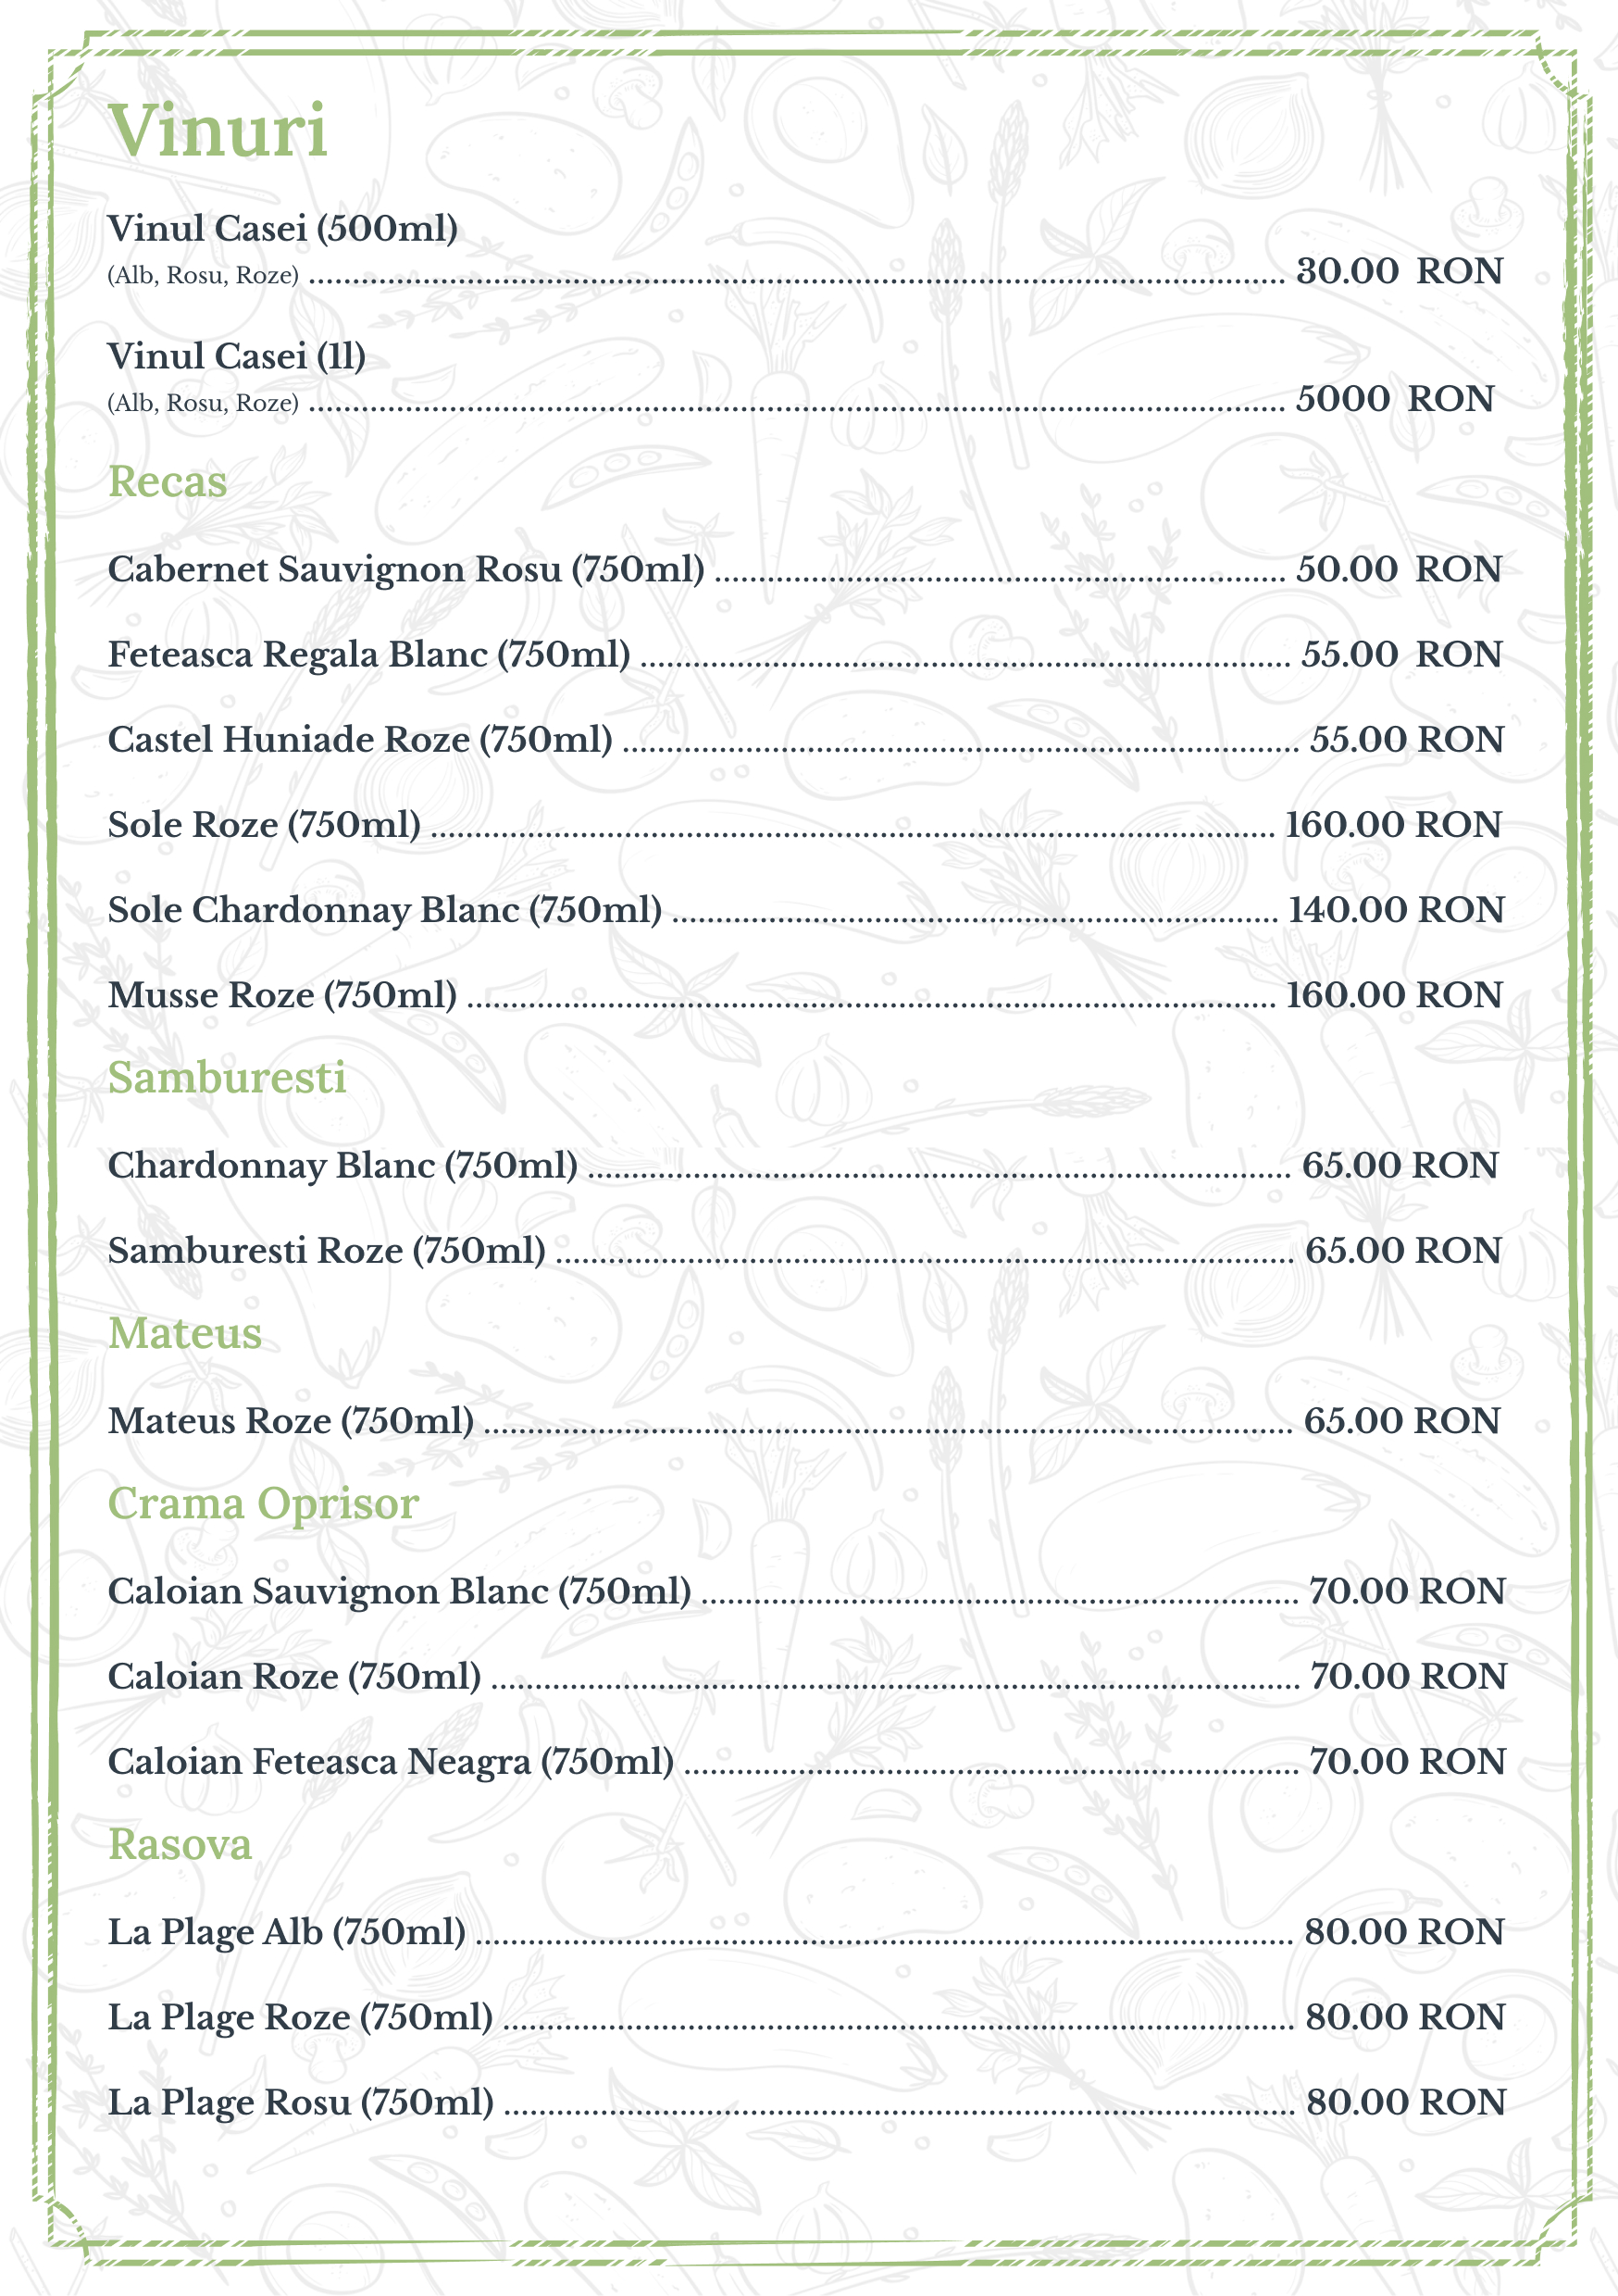Click the 5000 RON price

pyautogui.click(x=1394, y=399)
